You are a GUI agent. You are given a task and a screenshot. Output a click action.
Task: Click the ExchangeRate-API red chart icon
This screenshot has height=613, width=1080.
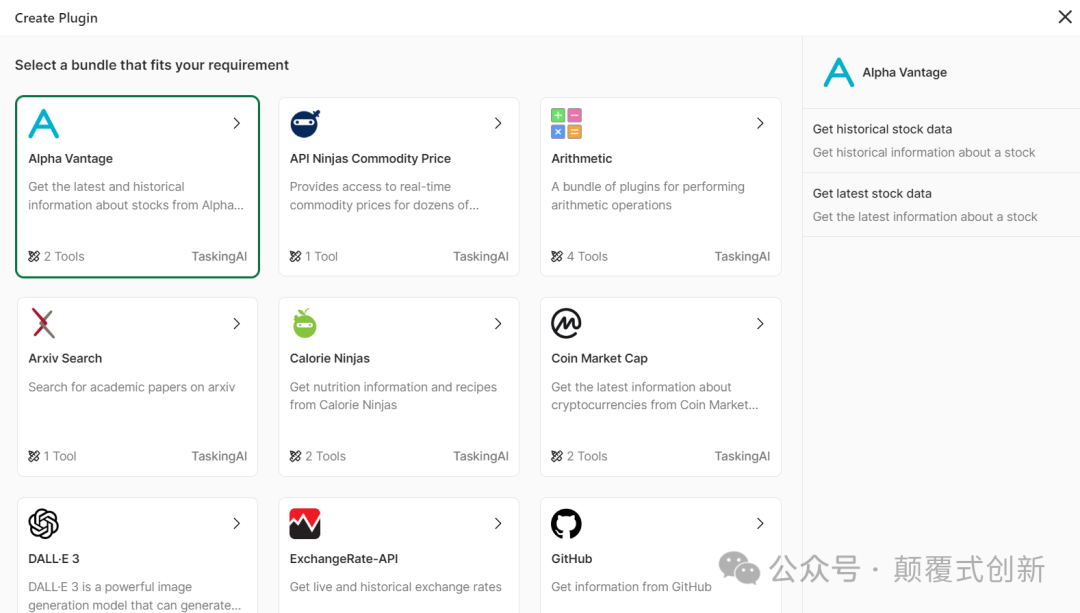coord(305,523)
